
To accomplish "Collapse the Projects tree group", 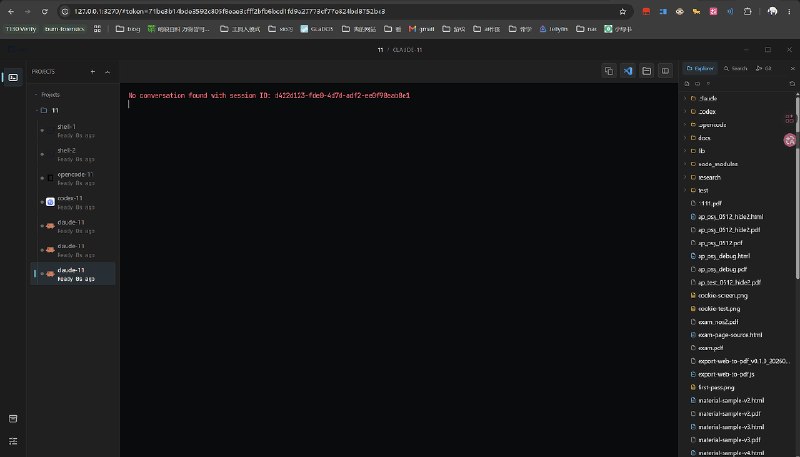I will (36, 95).
